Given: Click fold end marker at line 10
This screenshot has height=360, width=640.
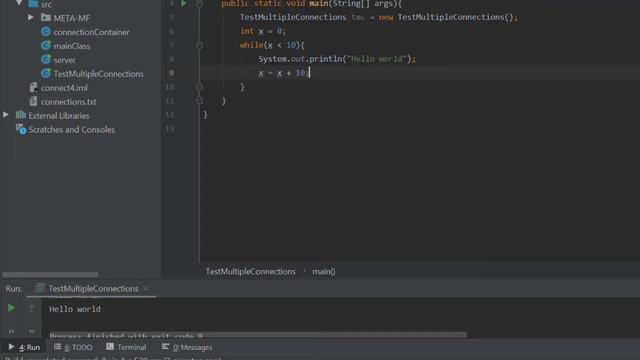Looking at the screenshot, I should tap(199, 87).
